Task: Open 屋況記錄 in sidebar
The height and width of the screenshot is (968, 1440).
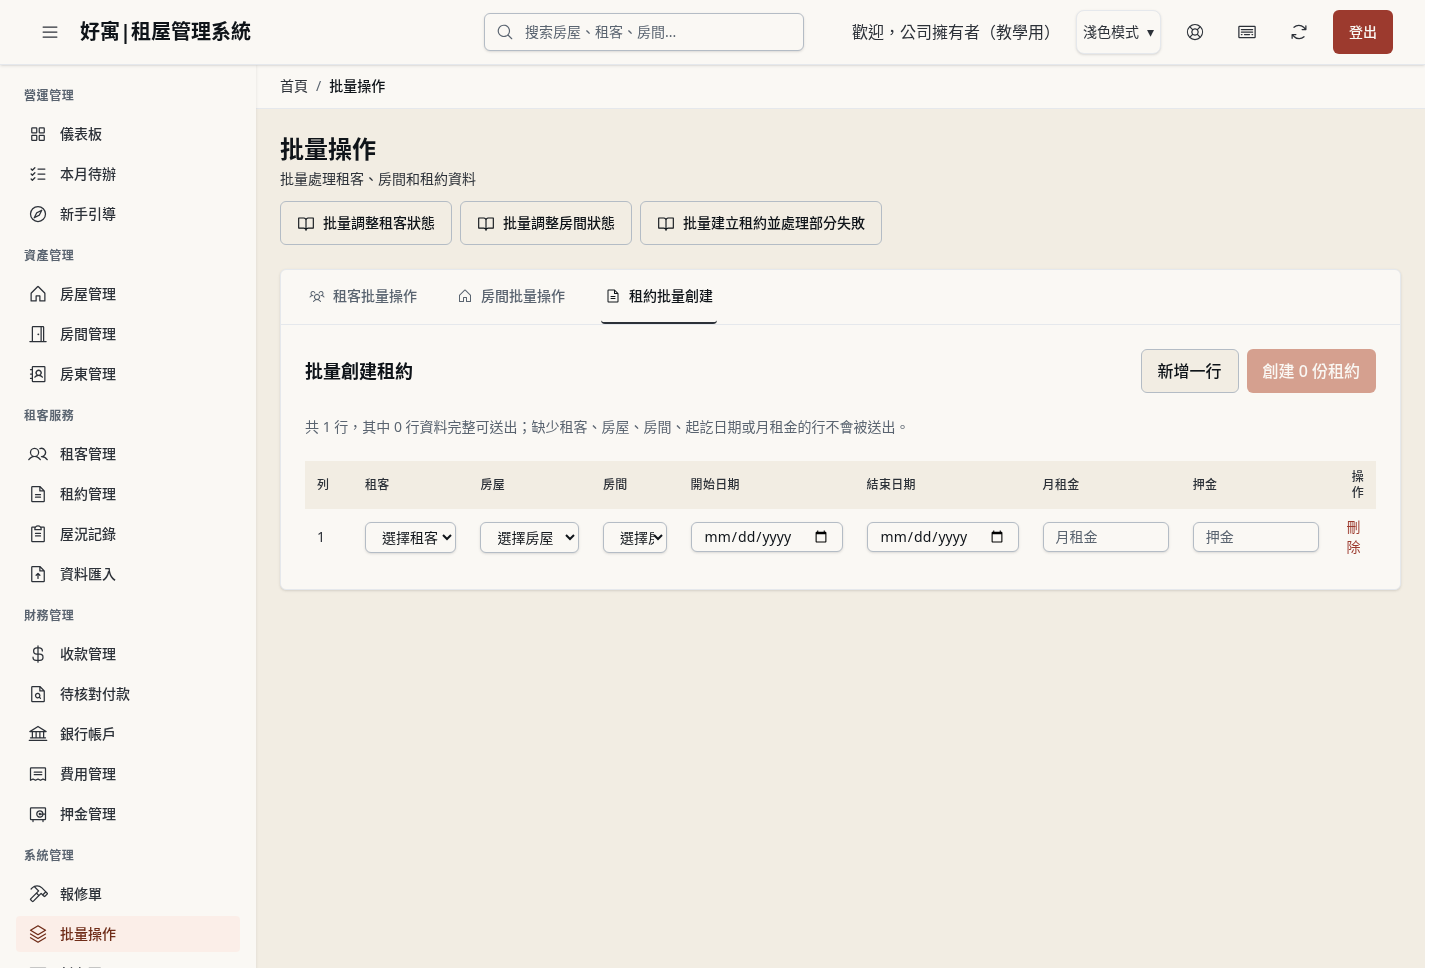Action: 128,534
